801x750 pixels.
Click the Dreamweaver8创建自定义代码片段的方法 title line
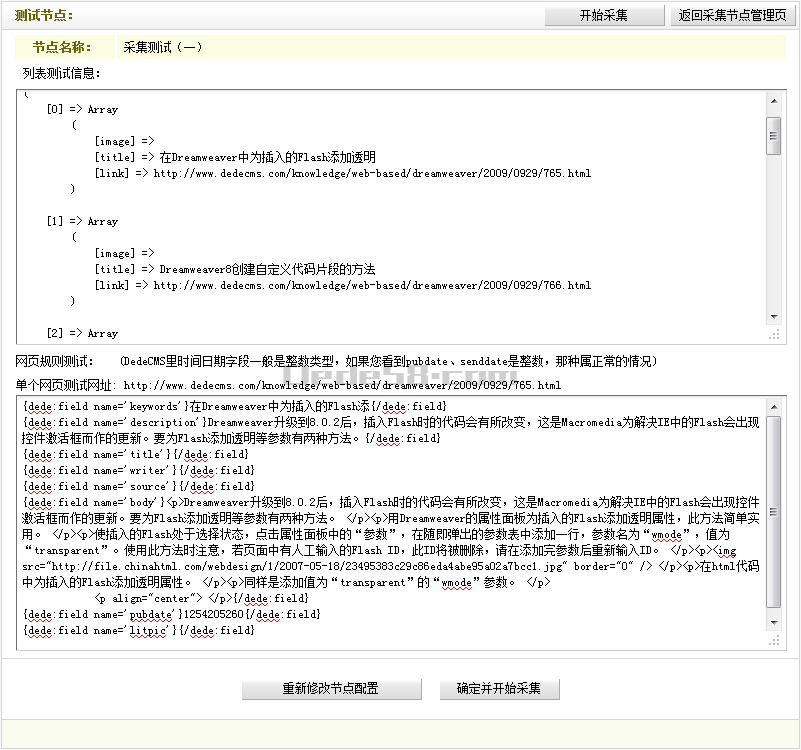[x=267, y=269]
